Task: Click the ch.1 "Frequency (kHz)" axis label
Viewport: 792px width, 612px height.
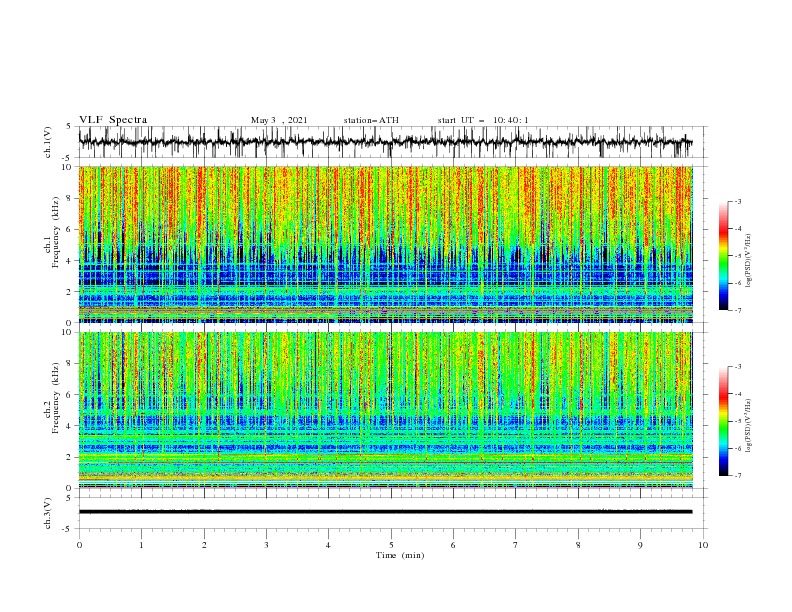Action: (56, 232)
